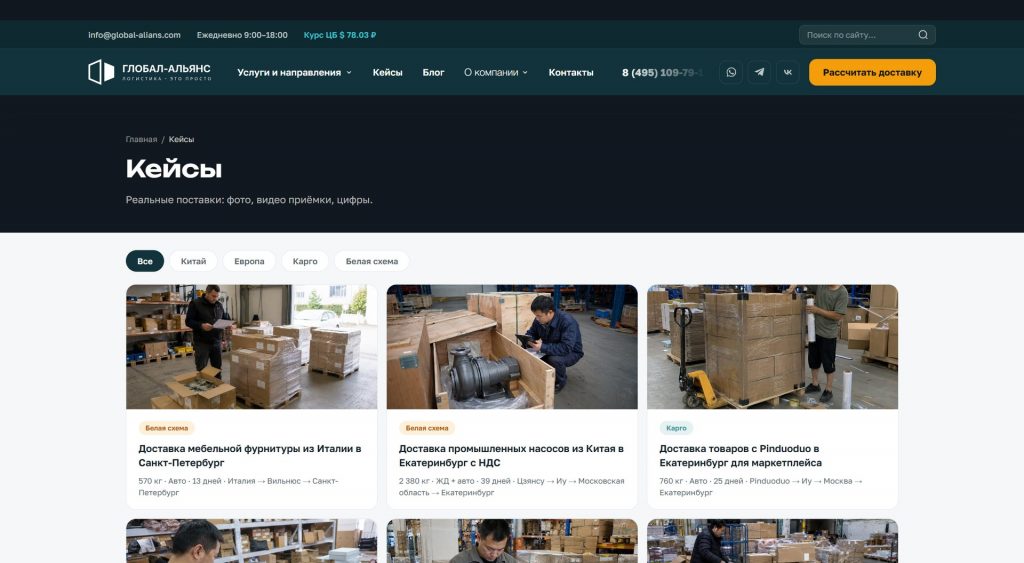
Task: Open the Блог menu item
Action: pyautogui.click(x=433, y=72)
